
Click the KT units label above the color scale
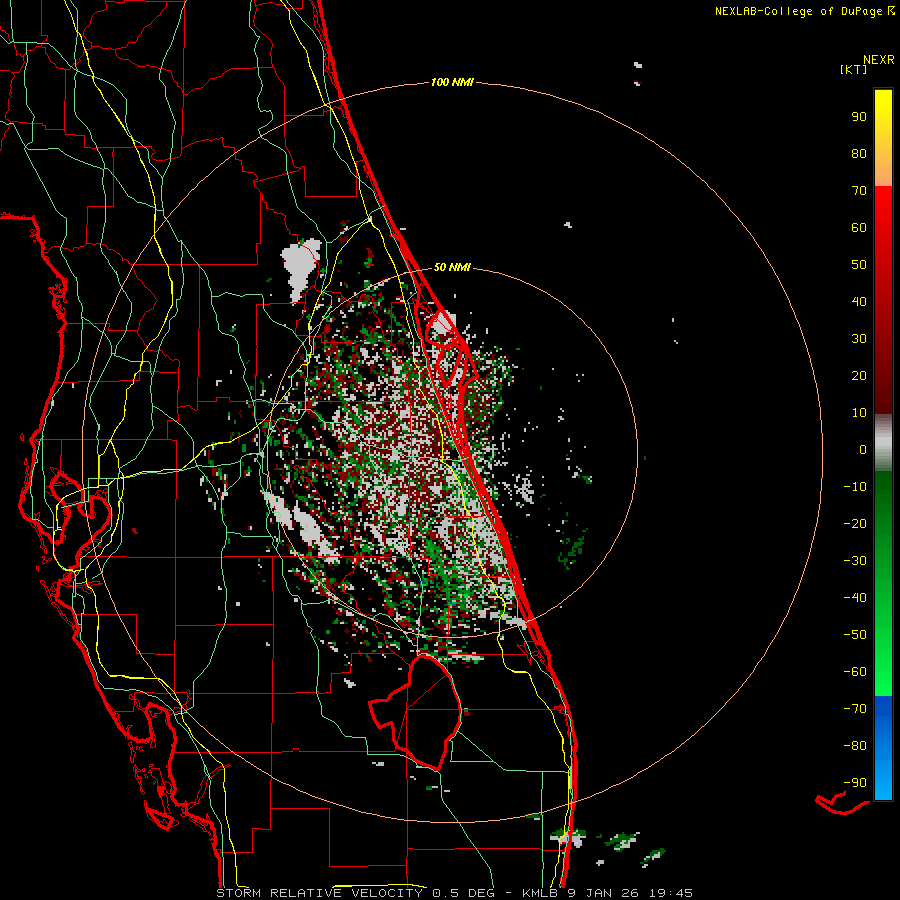point(854,69)
